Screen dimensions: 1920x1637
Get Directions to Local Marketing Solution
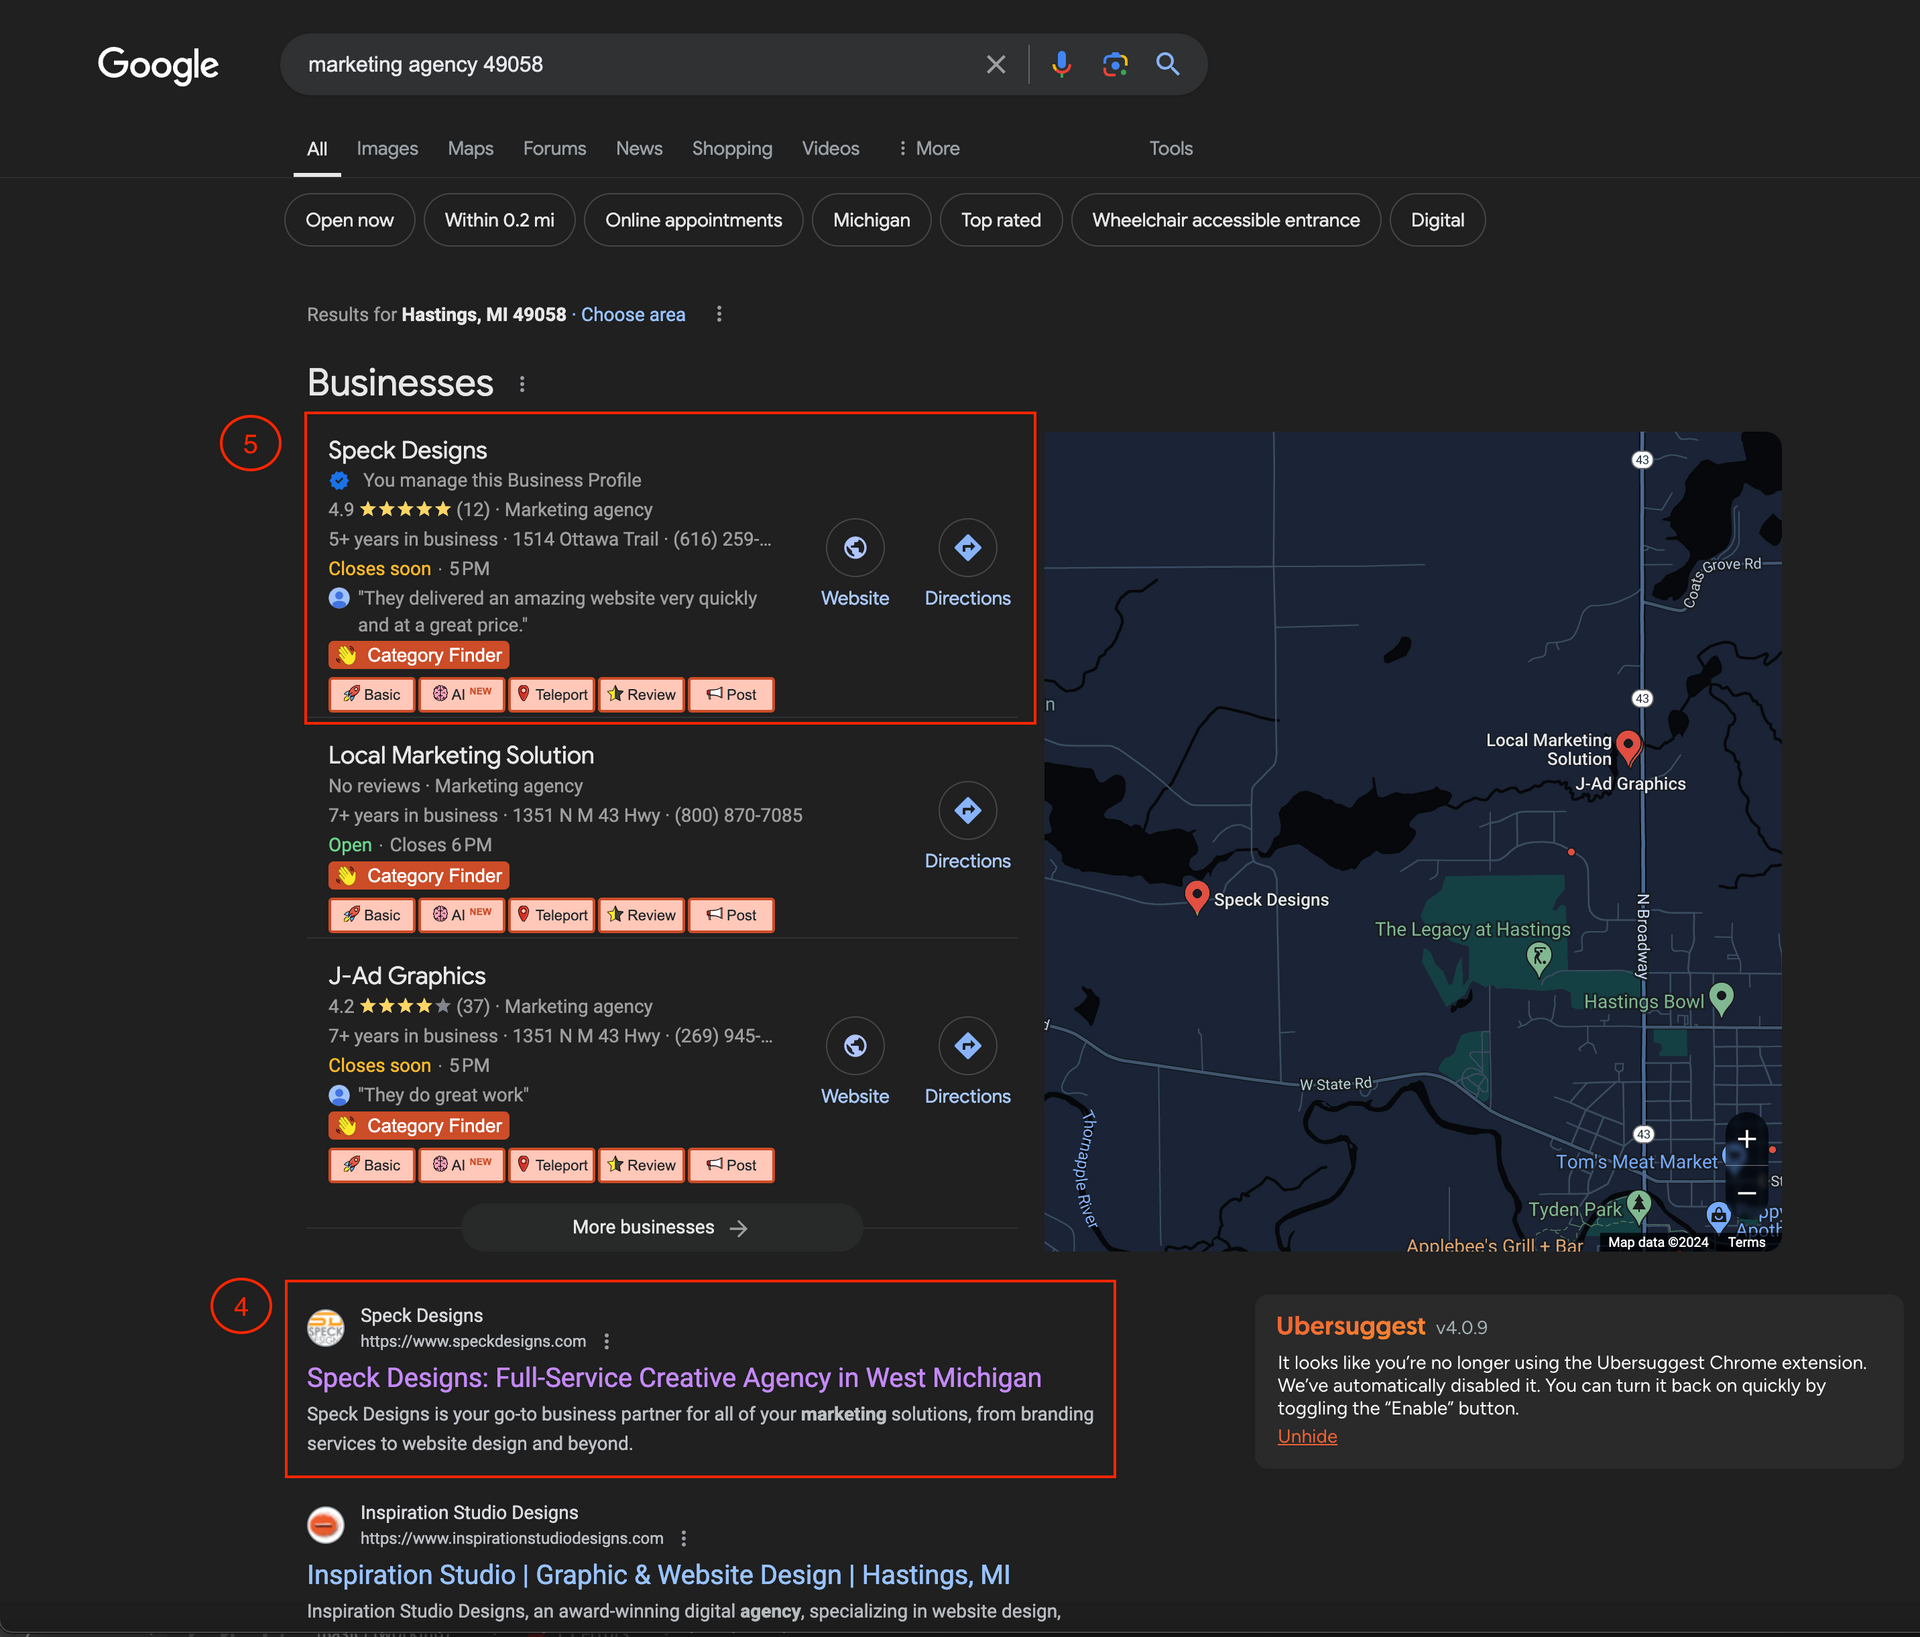968,811
